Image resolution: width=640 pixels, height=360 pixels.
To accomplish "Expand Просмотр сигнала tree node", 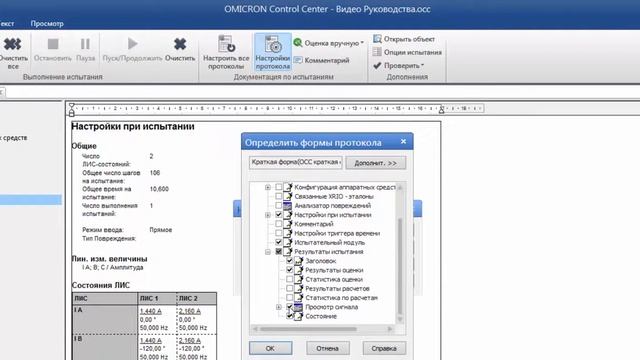I will tap(279, 307).
